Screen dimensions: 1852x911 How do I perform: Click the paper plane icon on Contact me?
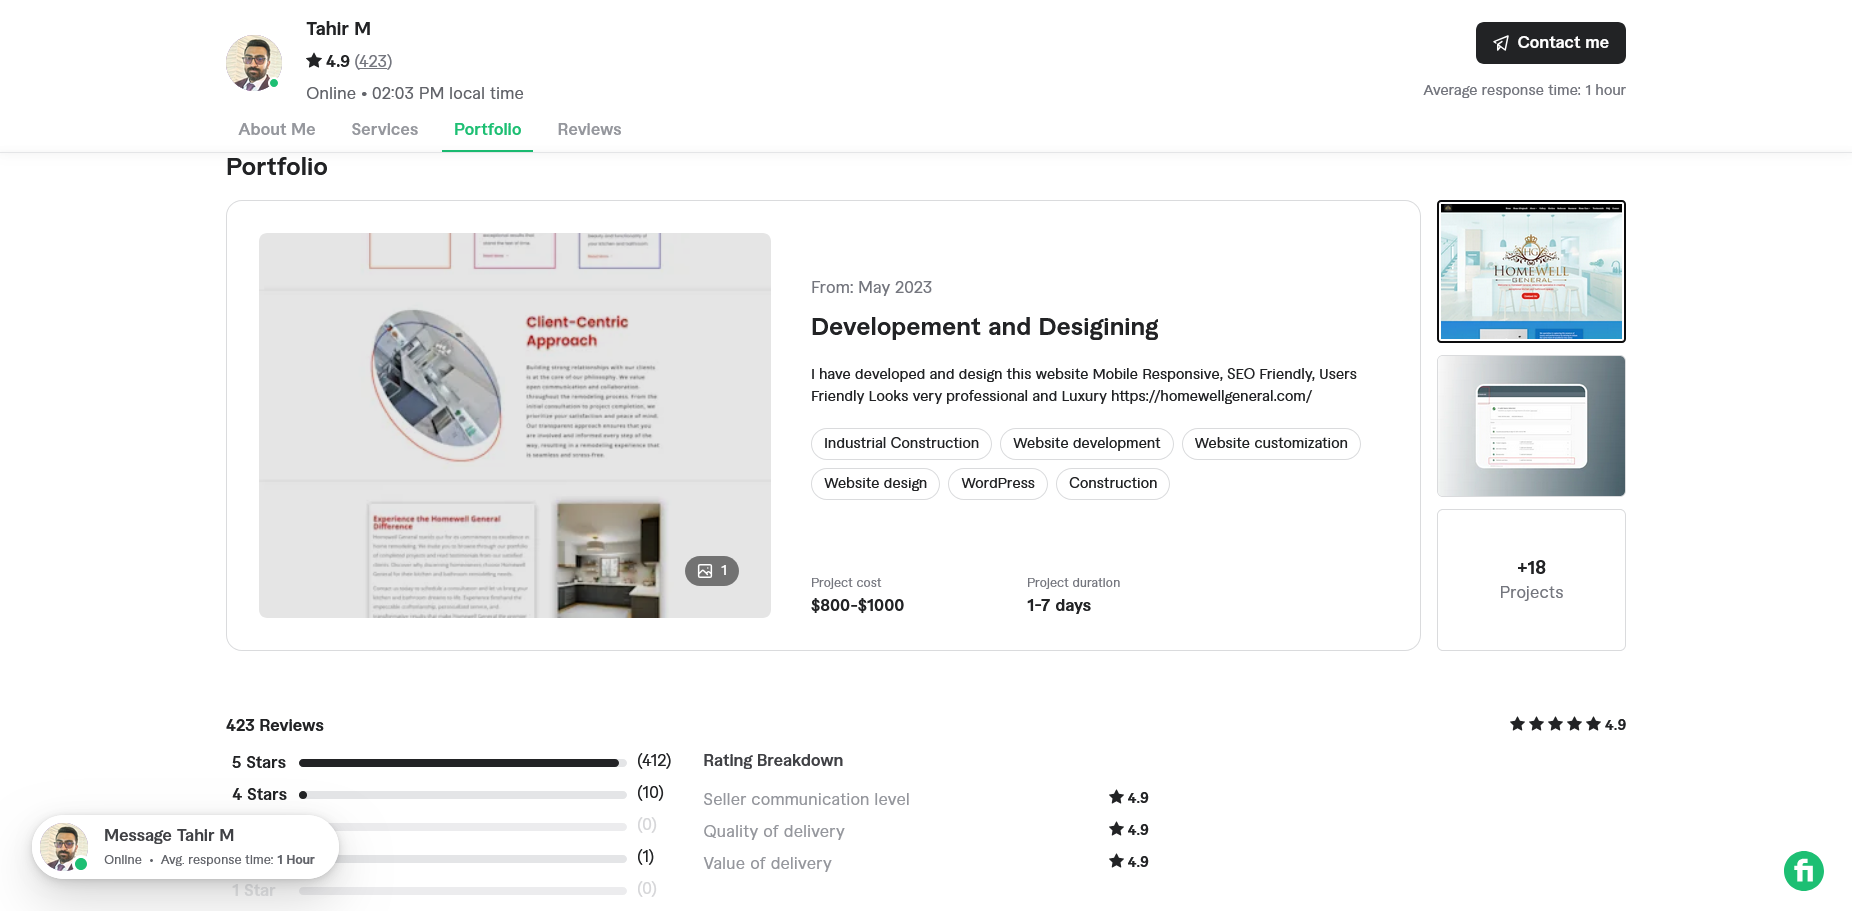point(1501,43)
